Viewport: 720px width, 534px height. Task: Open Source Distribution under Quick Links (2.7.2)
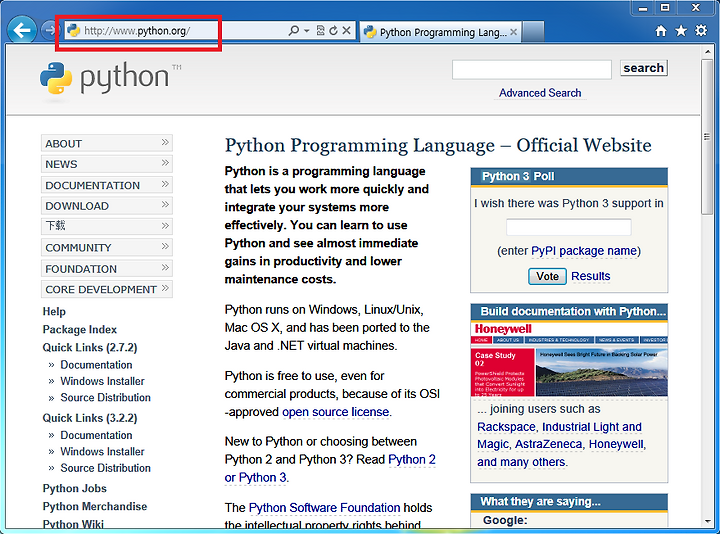pyautogui.click(x=106, y=398)
